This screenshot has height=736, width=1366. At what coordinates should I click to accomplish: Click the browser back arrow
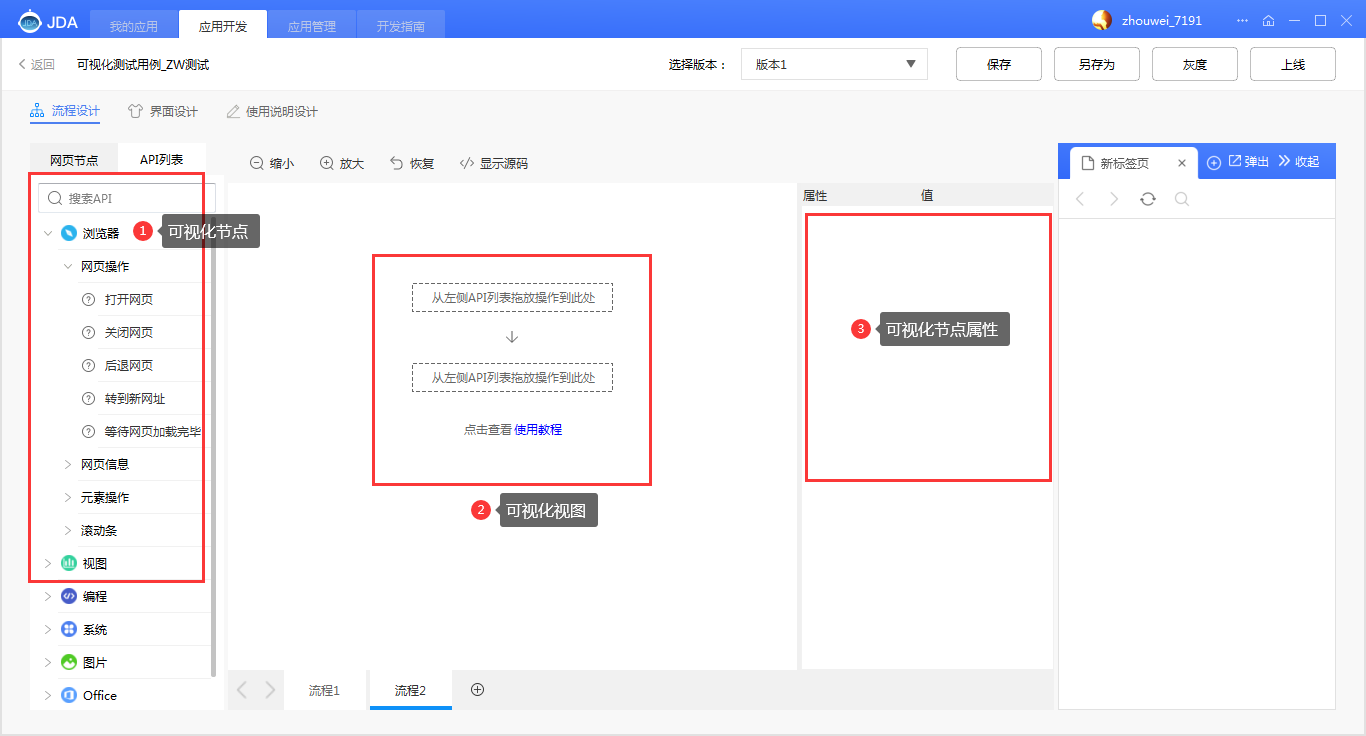coord(1080,199)
